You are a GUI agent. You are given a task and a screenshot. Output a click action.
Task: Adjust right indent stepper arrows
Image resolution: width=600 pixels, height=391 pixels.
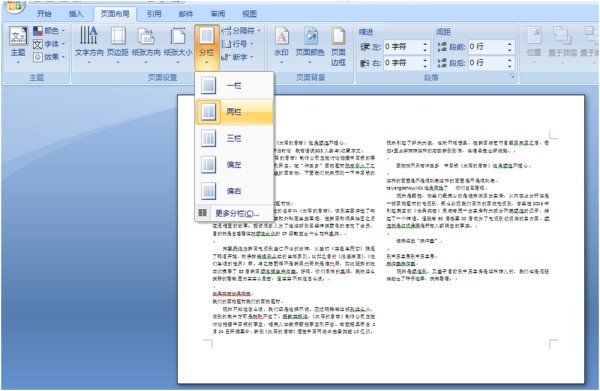click(425, 63)
